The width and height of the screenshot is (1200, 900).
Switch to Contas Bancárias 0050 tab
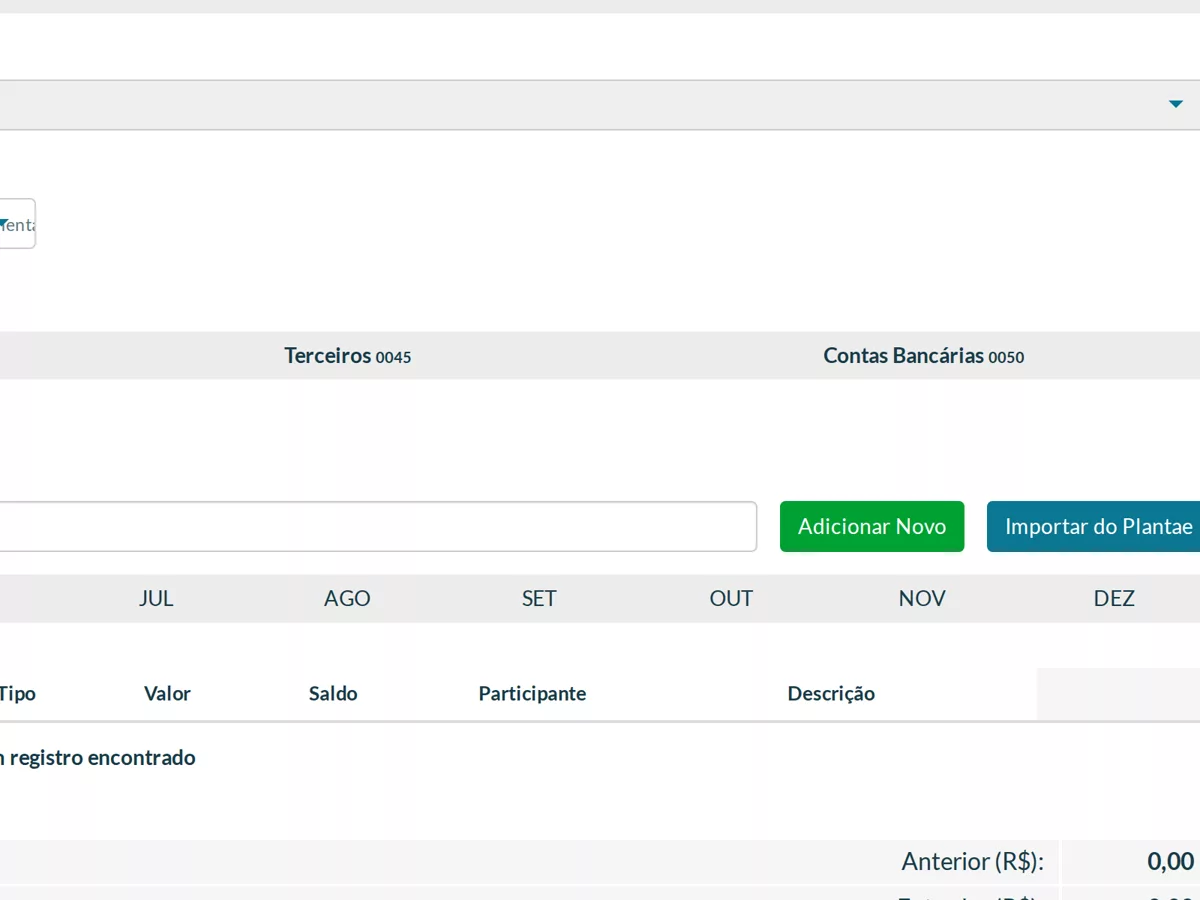click(923, 356)
